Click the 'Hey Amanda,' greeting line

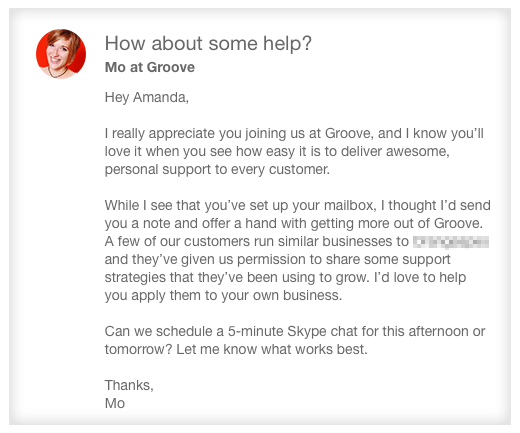pyautogui.click(x=147, y=97)
